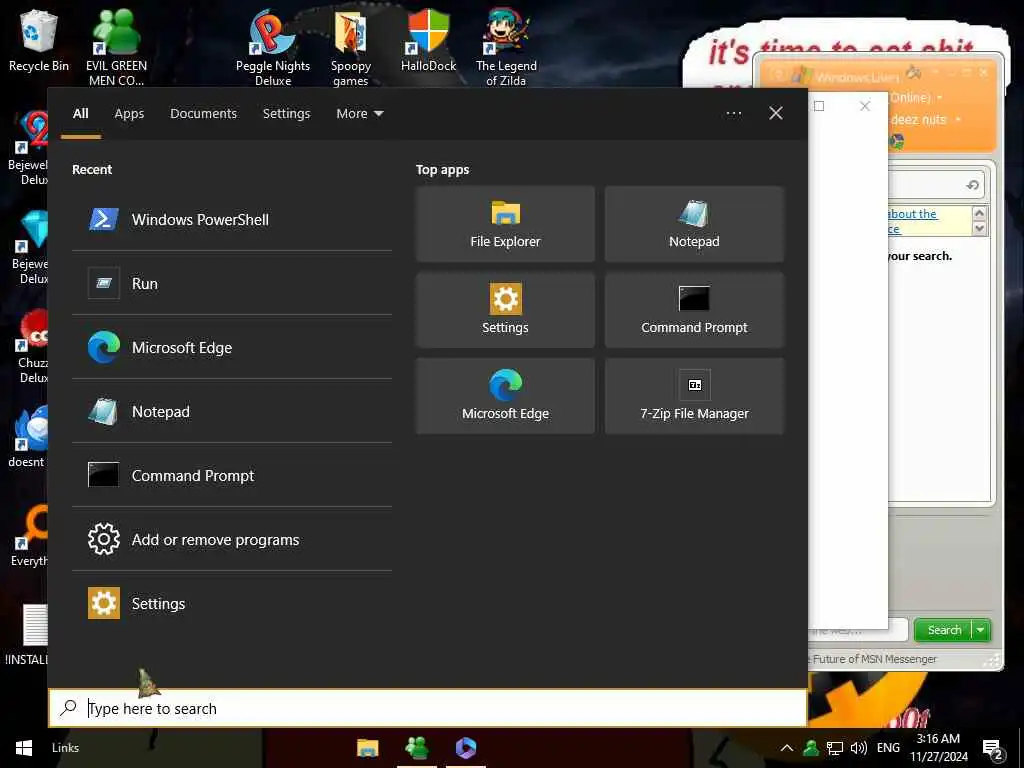
Task: Open Command Prompt tile in Top apps
Action: pos(694,310)
